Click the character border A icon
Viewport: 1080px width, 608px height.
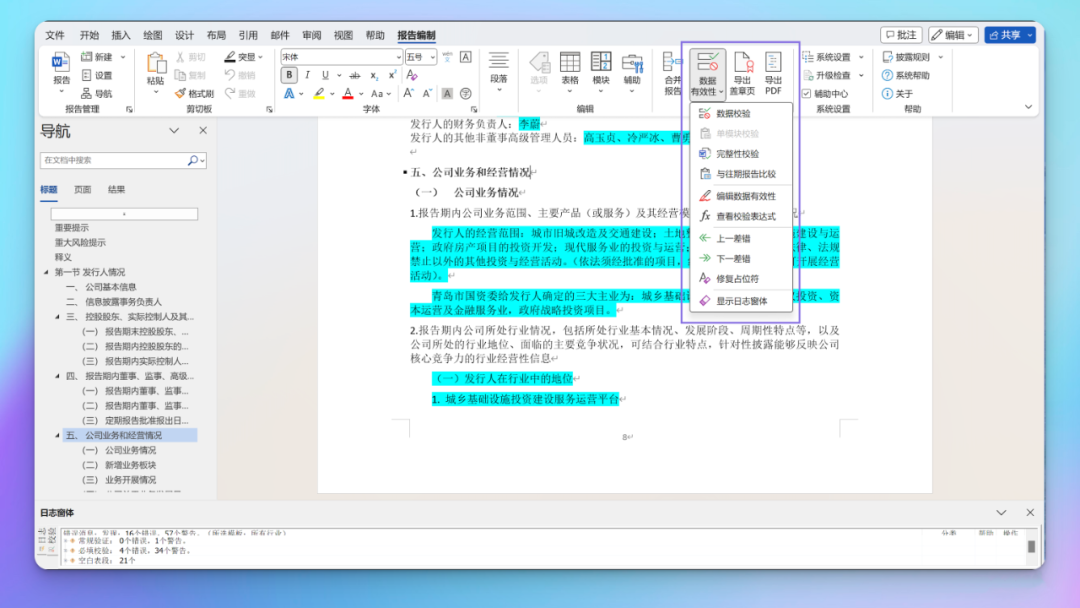pos(466,57)
